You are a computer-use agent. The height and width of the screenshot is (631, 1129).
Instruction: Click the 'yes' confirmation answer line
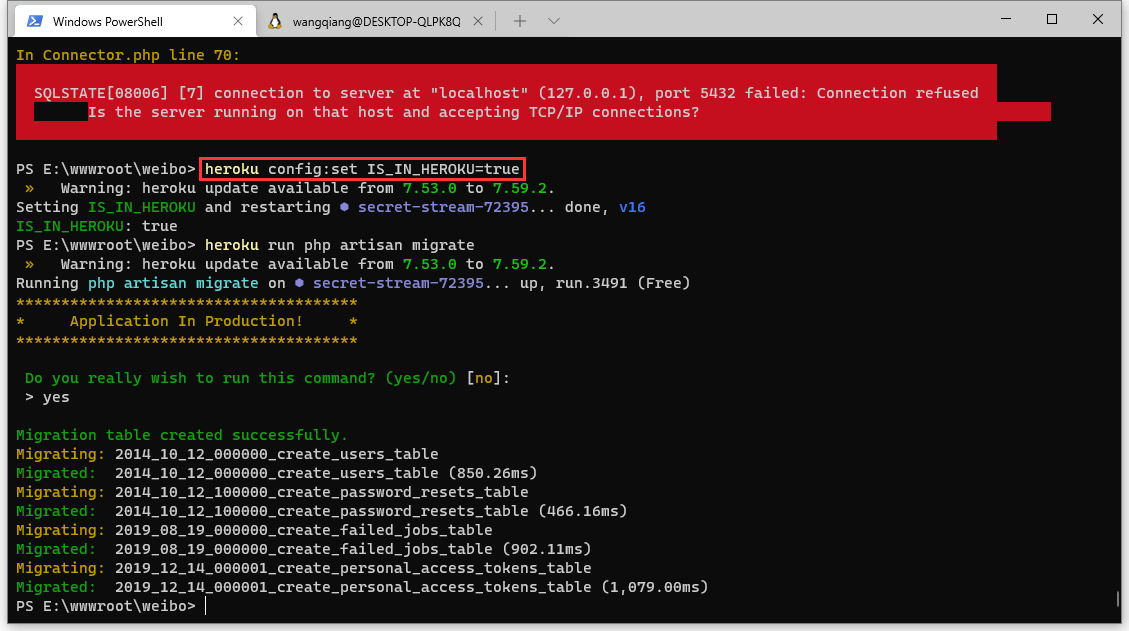point(55,397)
